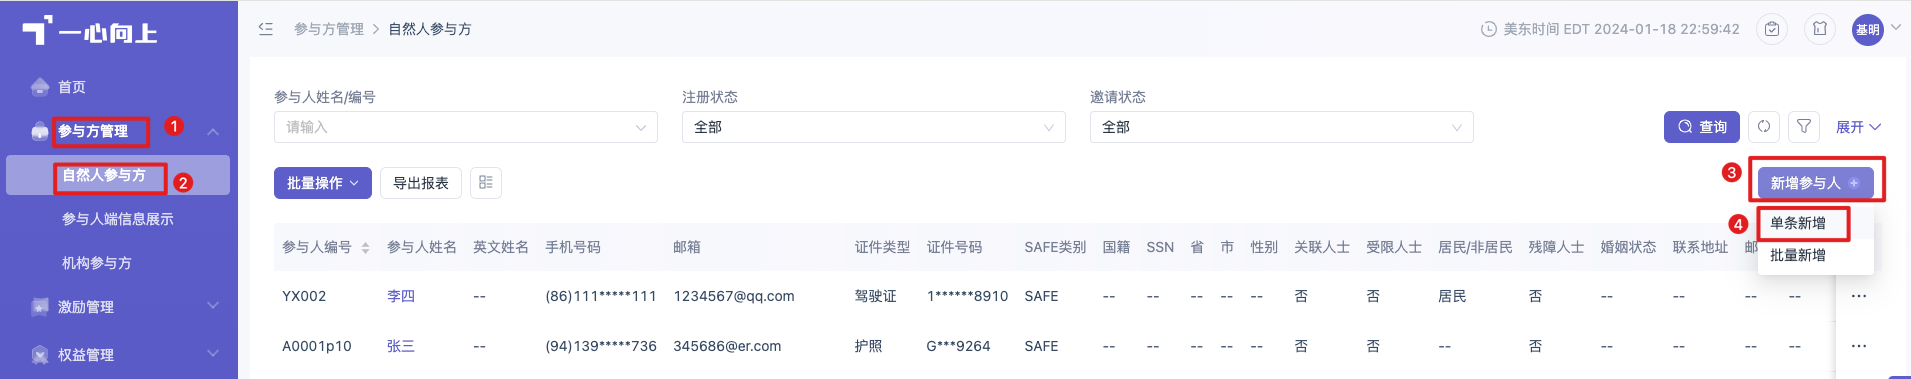Open the 注册状态 dropdown
The height and width of the screenshot is (379, 1911).
click(874, 127)
